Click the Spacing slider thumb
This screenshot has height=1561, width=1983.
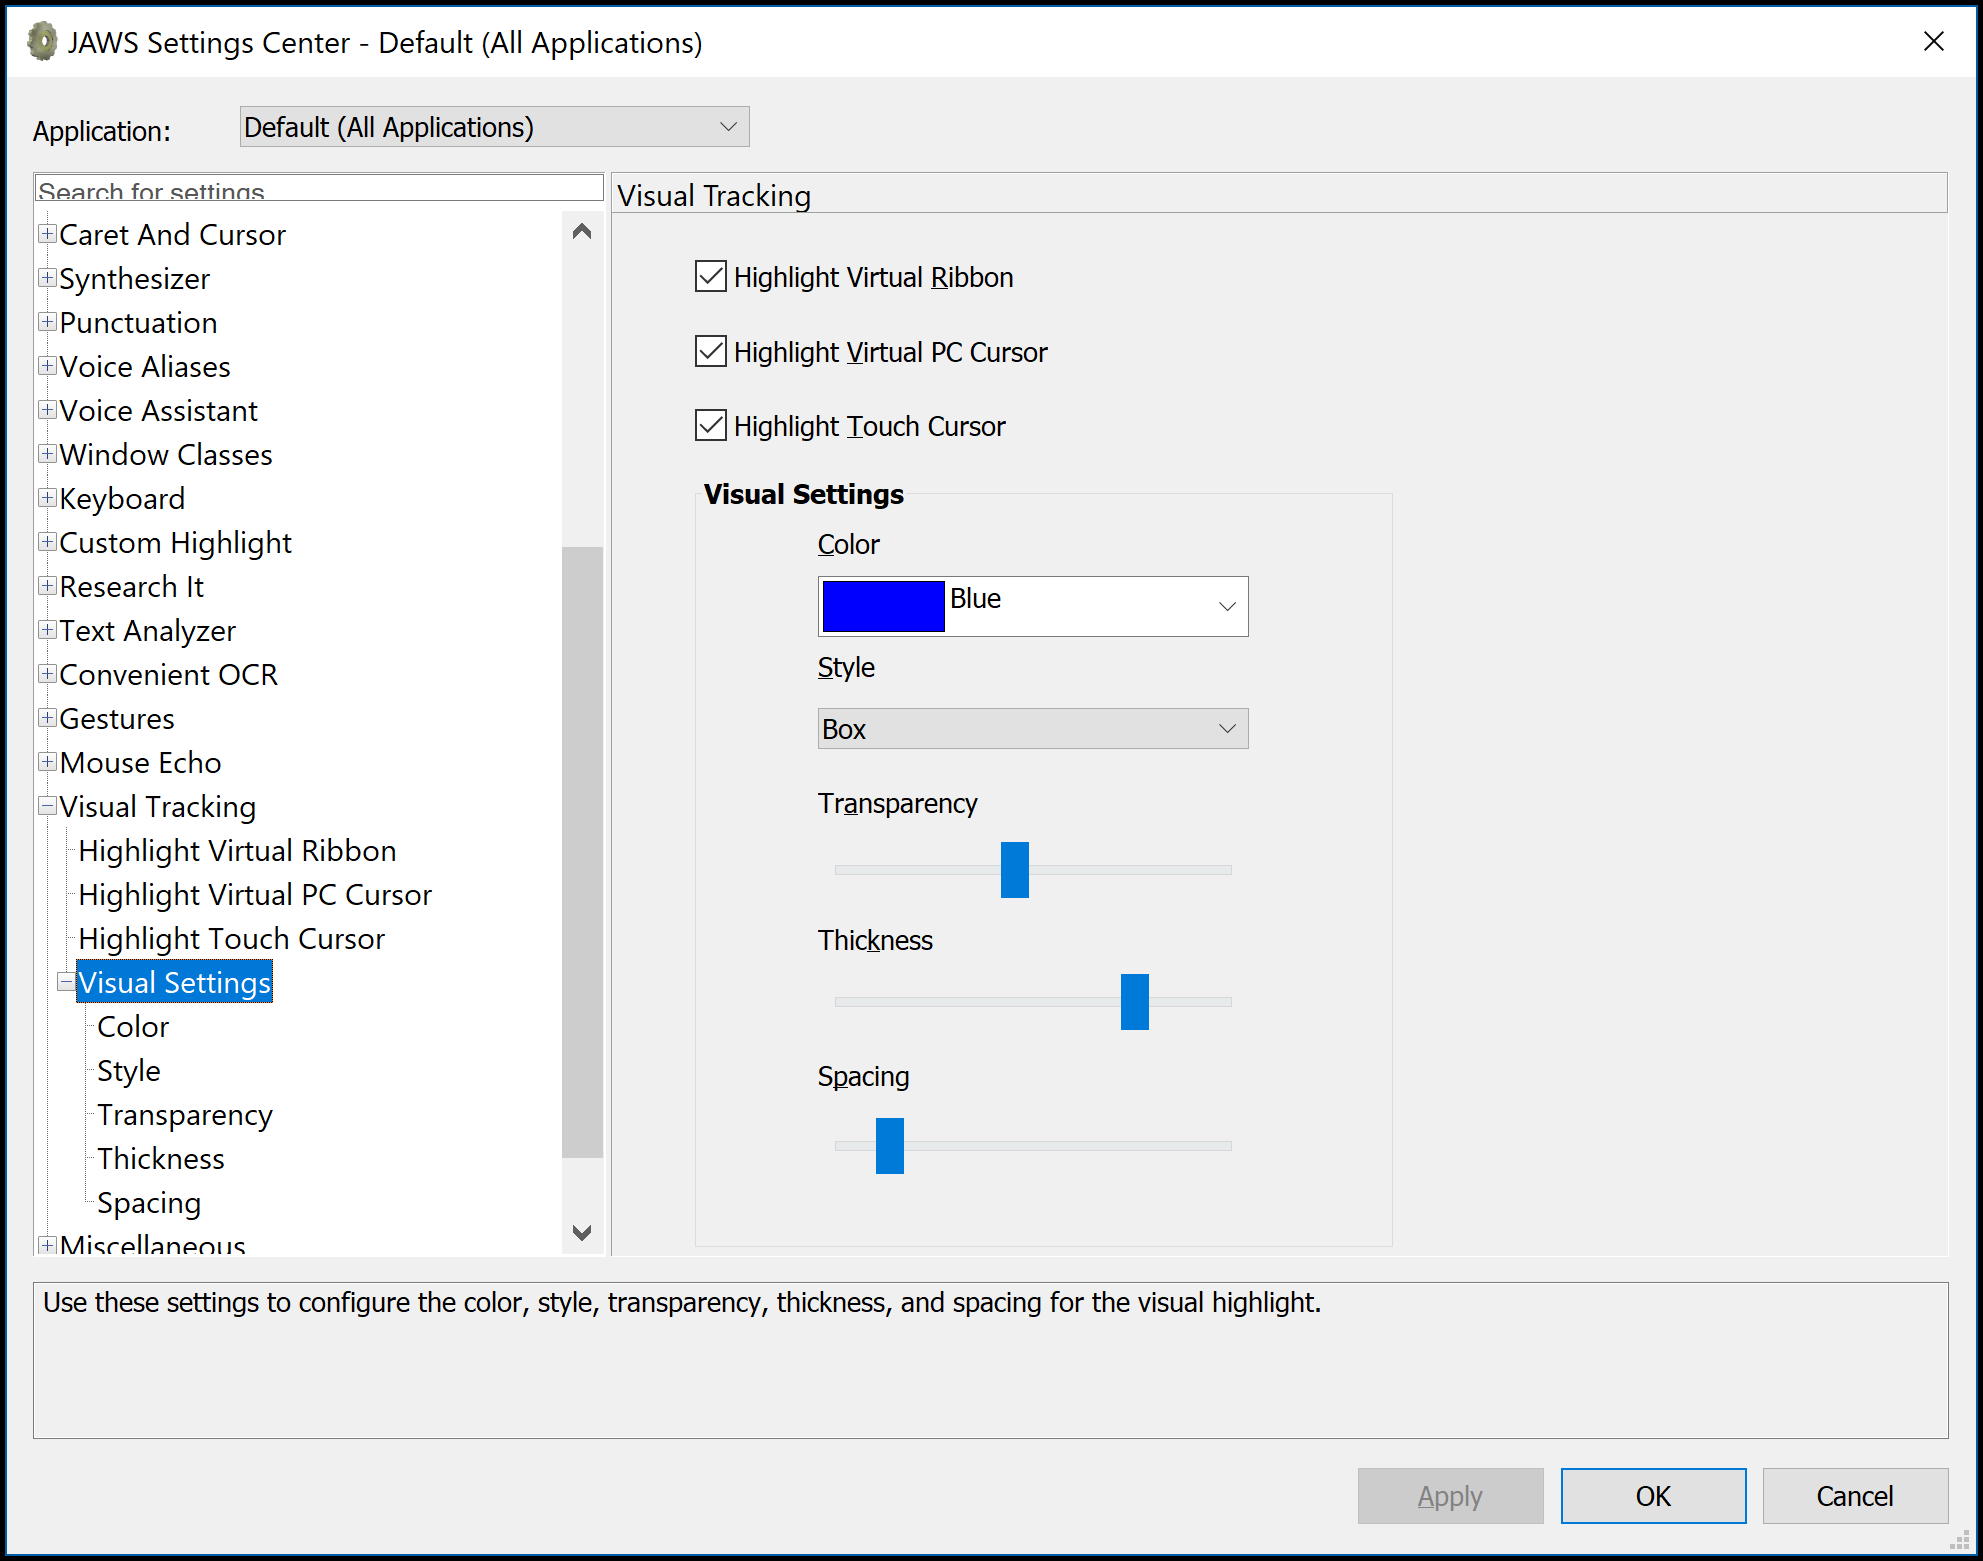[889, 1146]
